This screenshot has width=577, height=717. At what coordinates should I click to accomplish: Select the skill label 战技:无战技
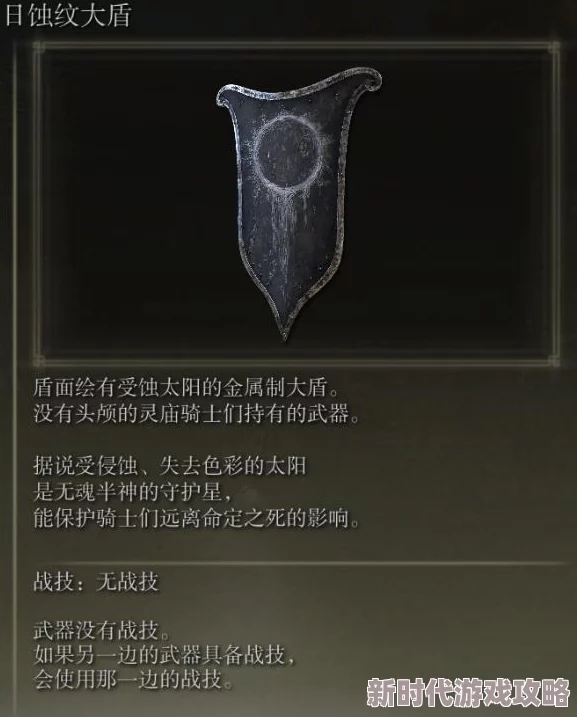click(96, 583)
